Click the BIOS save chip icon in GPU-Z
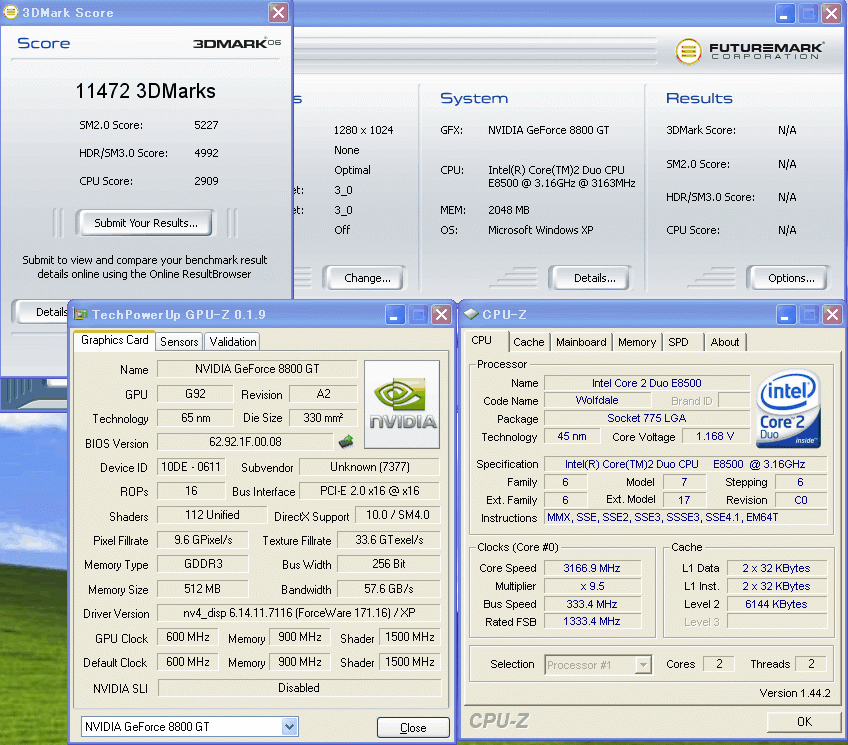848x745 pixels. (346, 441)
